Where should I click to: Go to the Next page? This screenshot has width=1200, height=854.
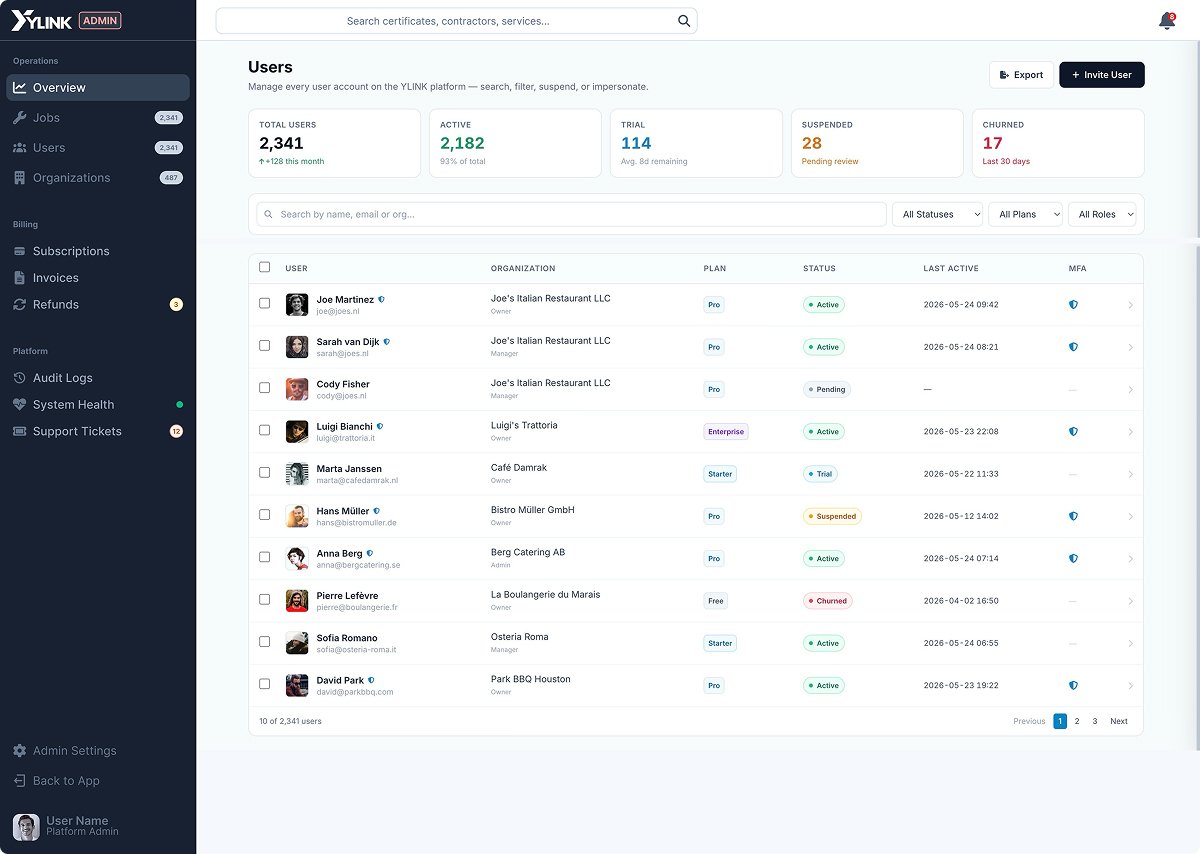1119,721
